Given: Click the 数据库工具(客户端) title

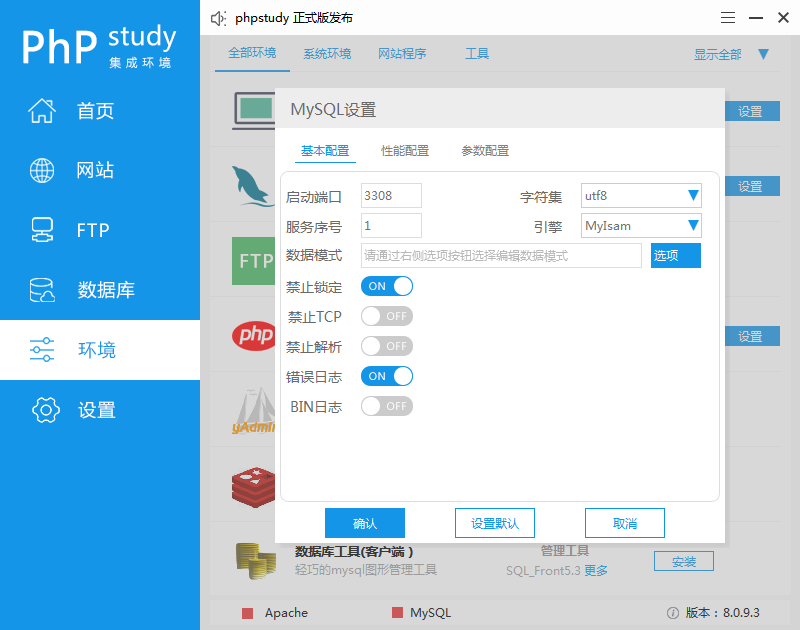Looking at the screenshot, I should (x=354, y=551).
